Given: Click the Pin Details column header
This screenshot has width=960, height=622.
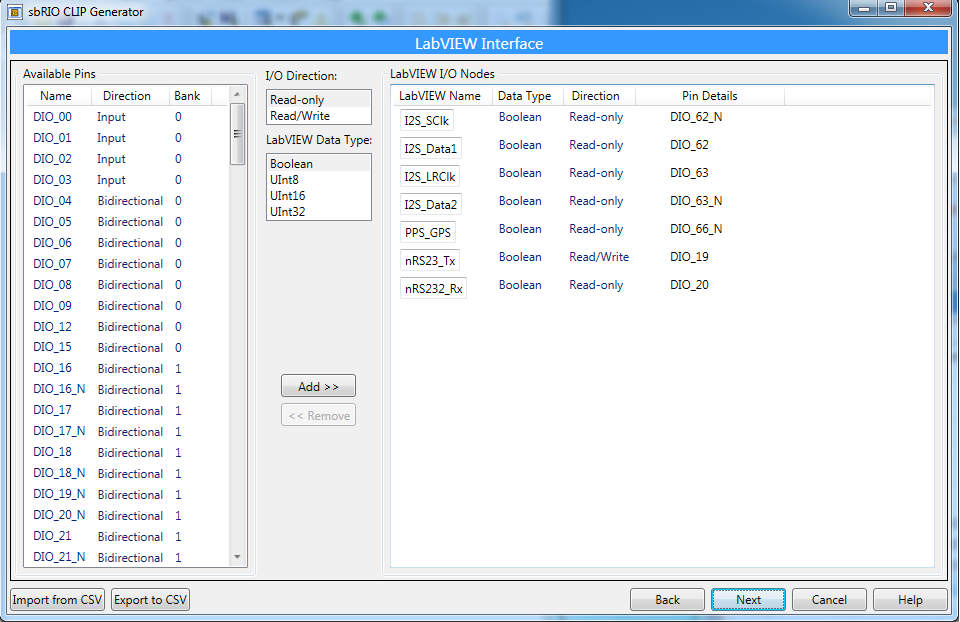Looking at the screenshot, I should tap(710, 96).
